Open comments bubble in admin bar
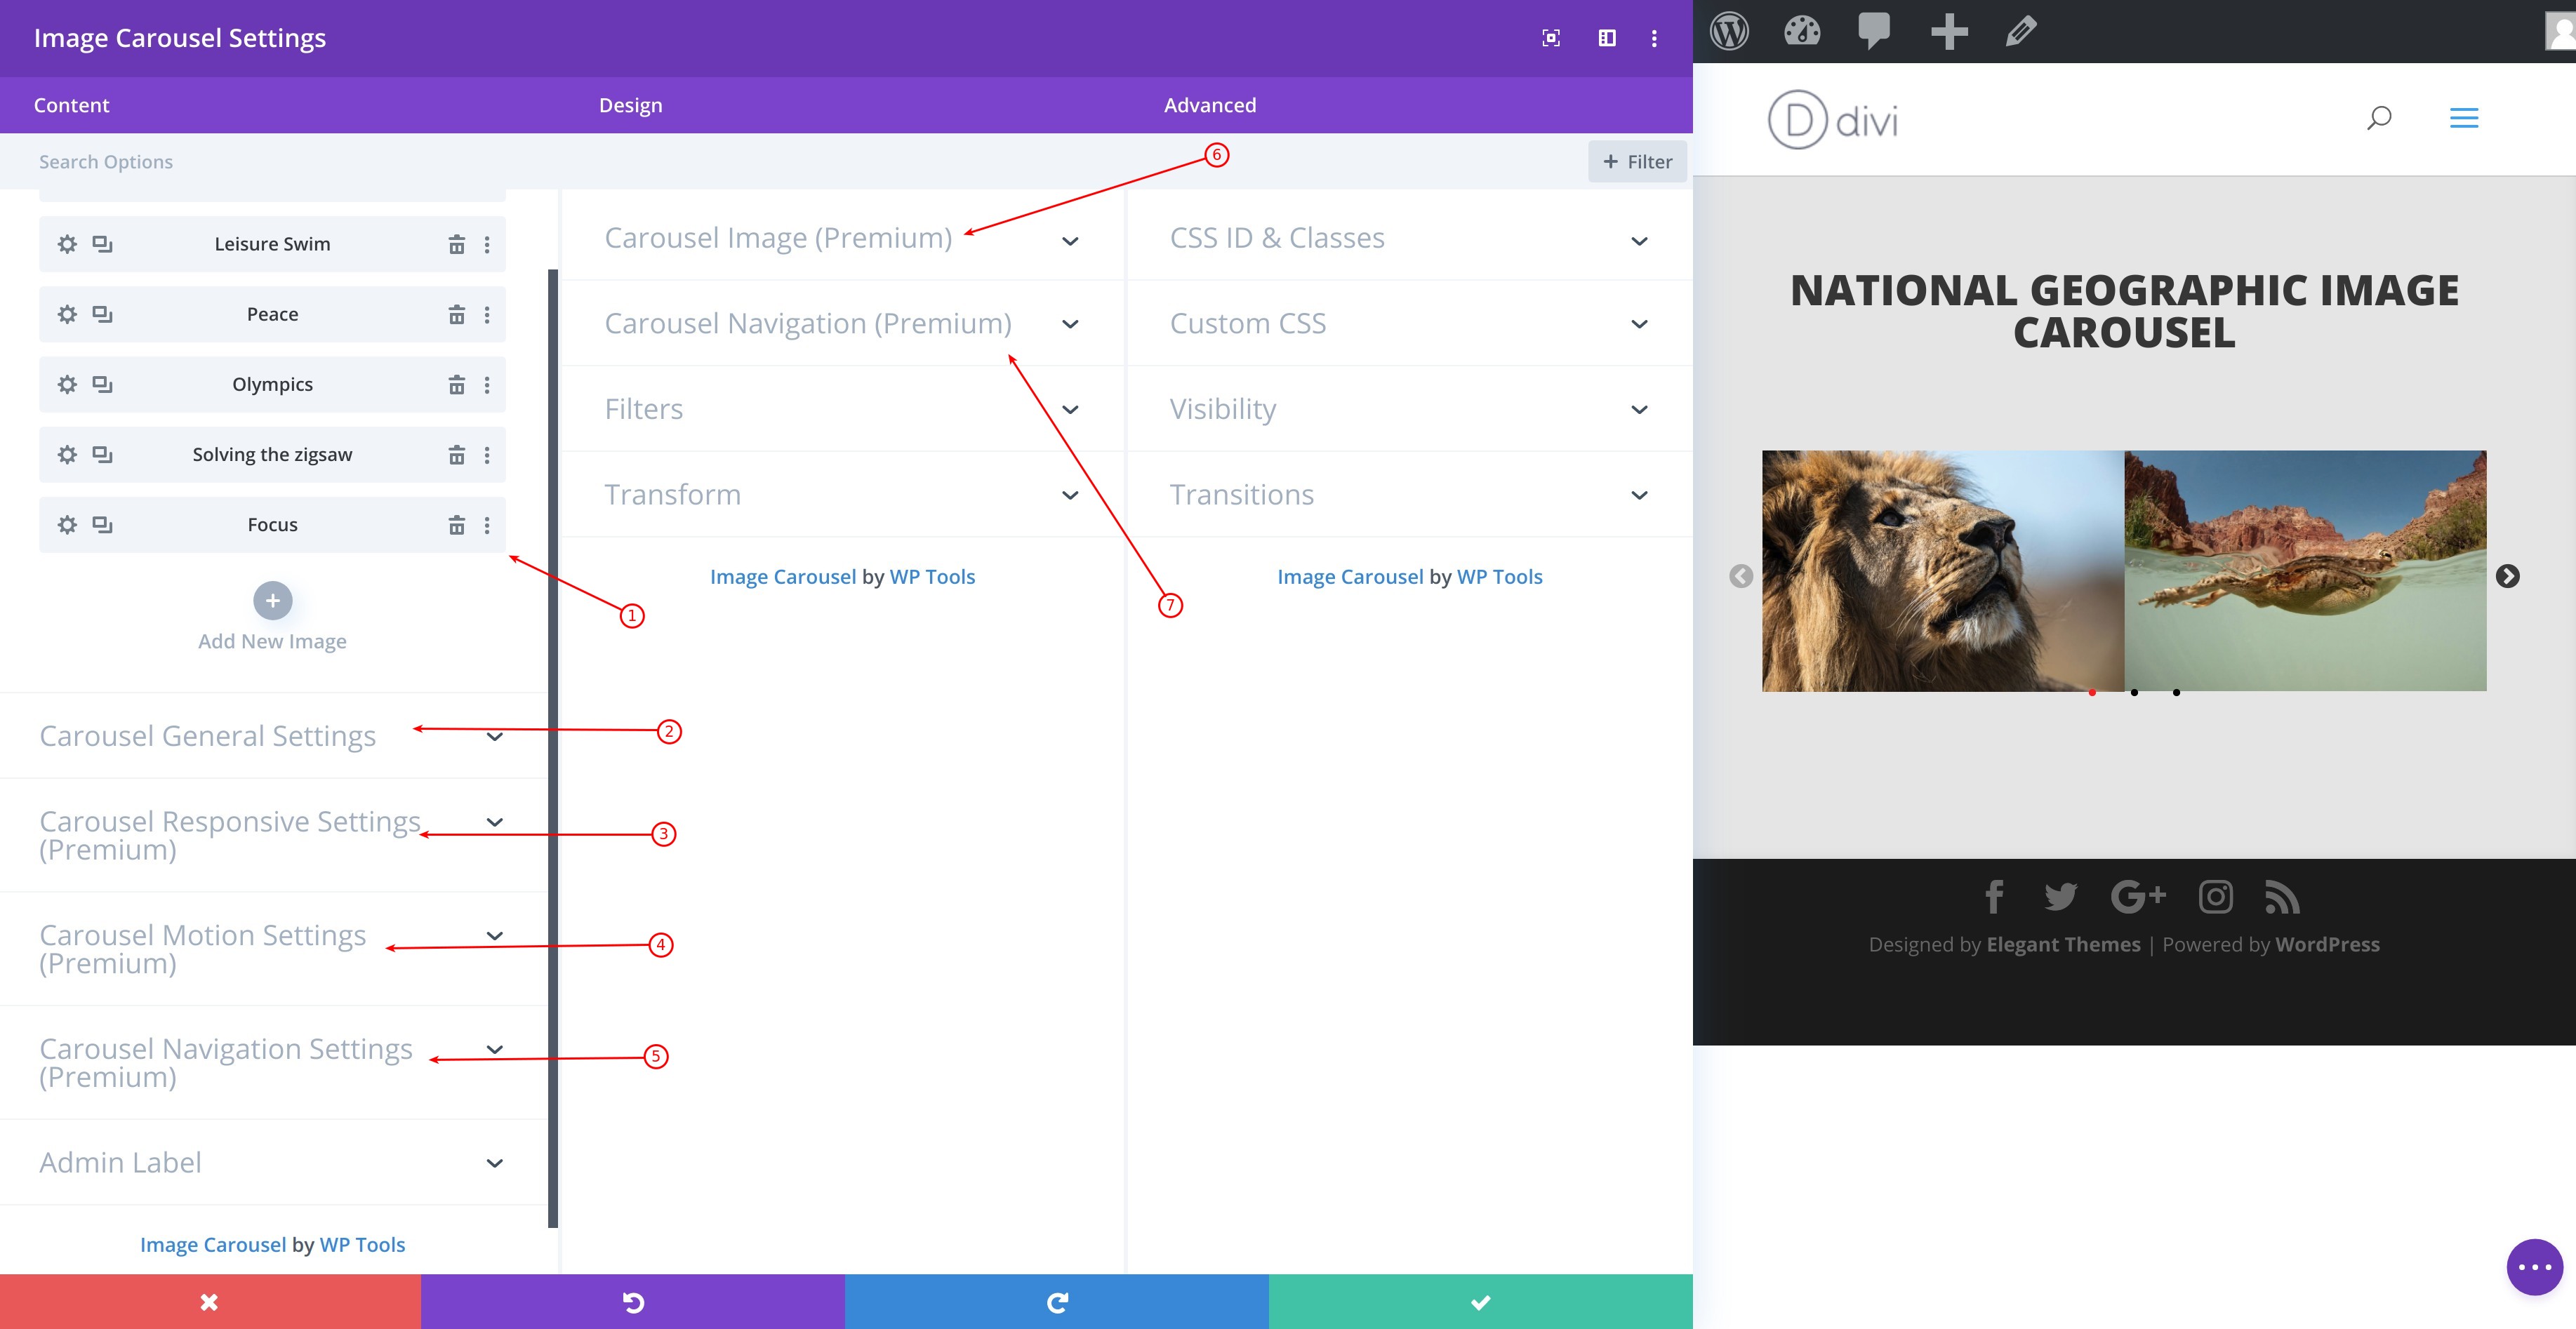 click(1874, 31)
